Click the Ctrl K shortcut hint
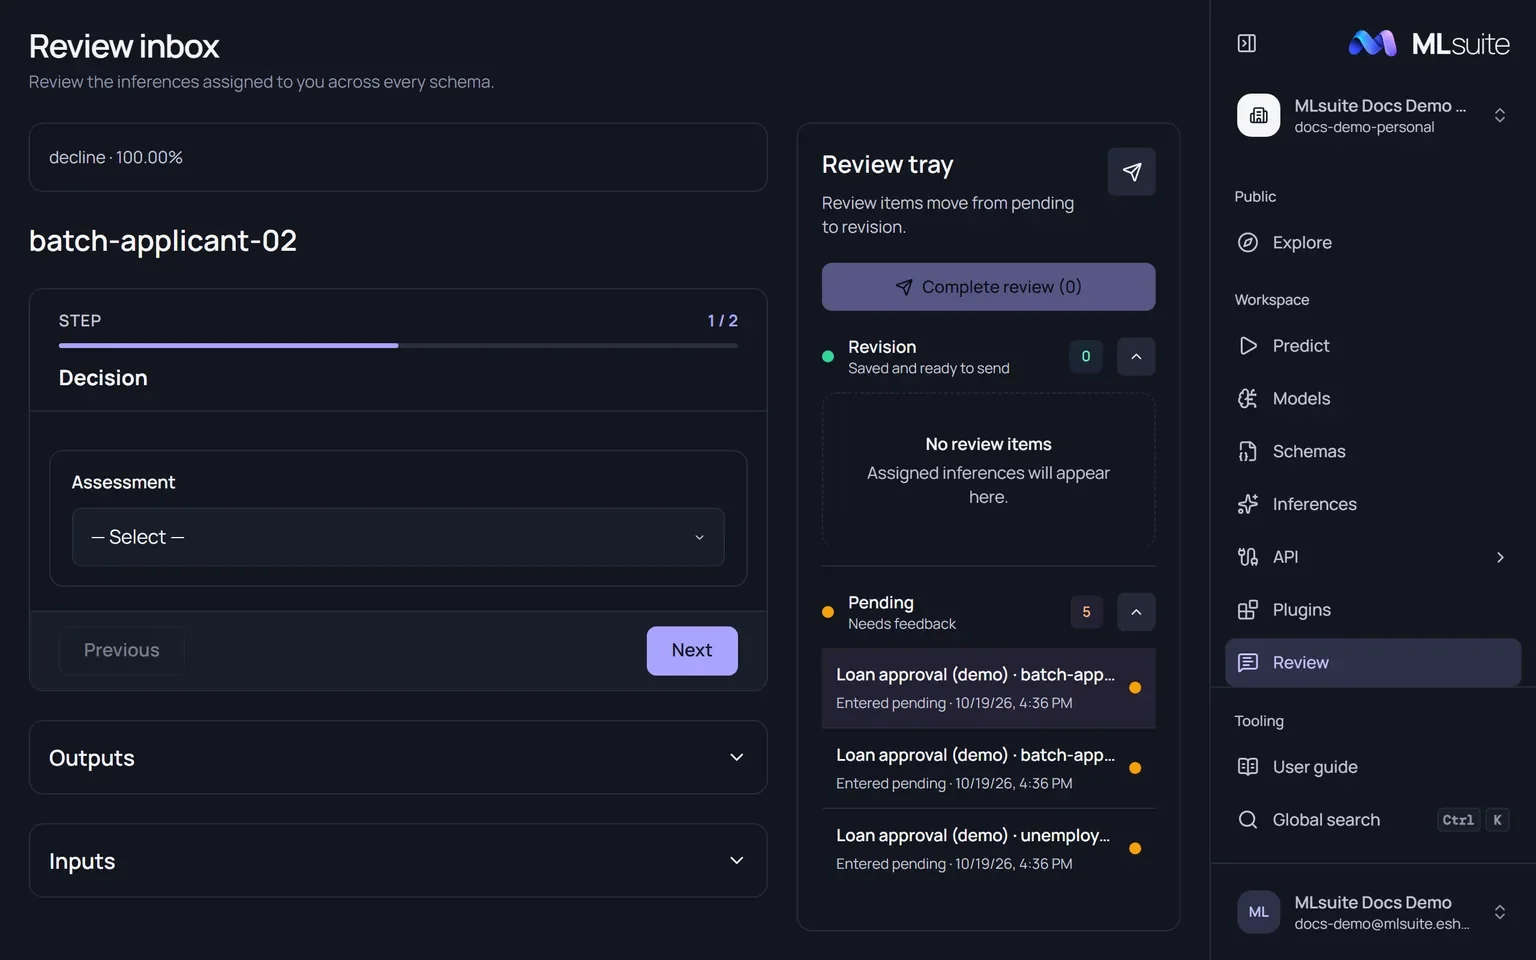Screen dimensions: 1536x960 coord(1473,820)
